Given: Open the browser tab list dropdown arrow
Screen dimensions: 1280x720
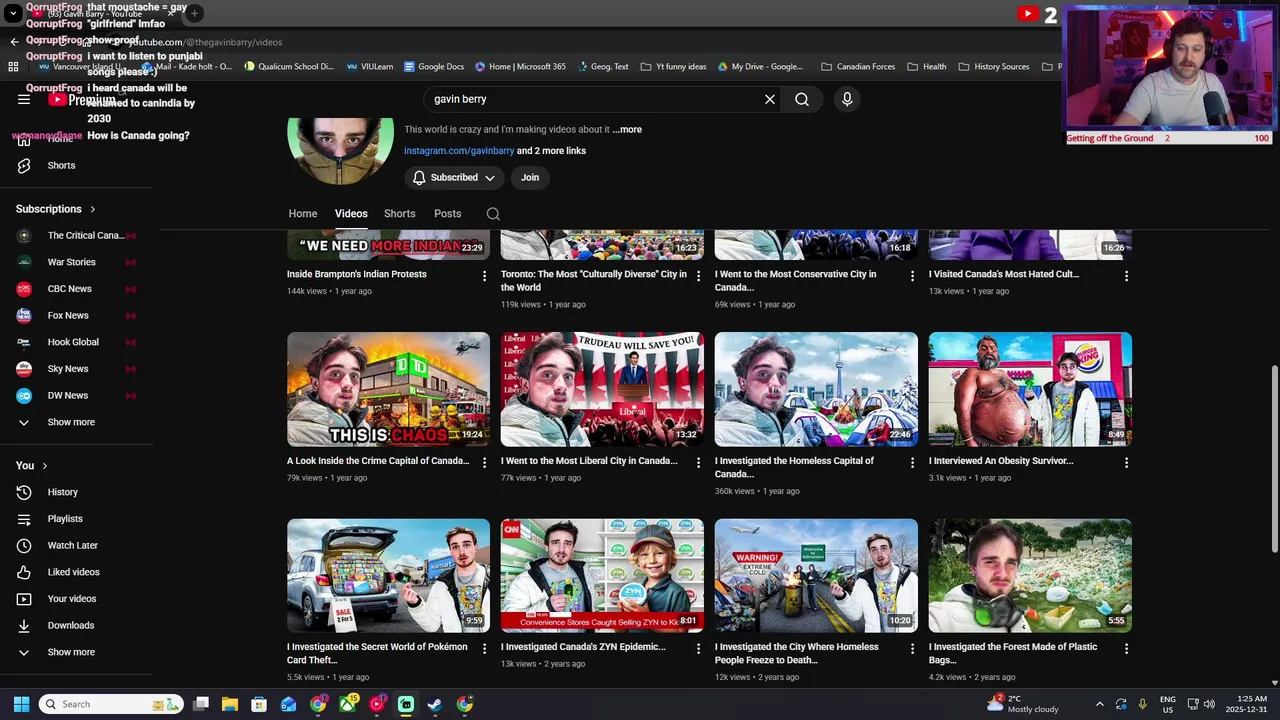Looking at the screenshot, I should (x=12, y=13).
